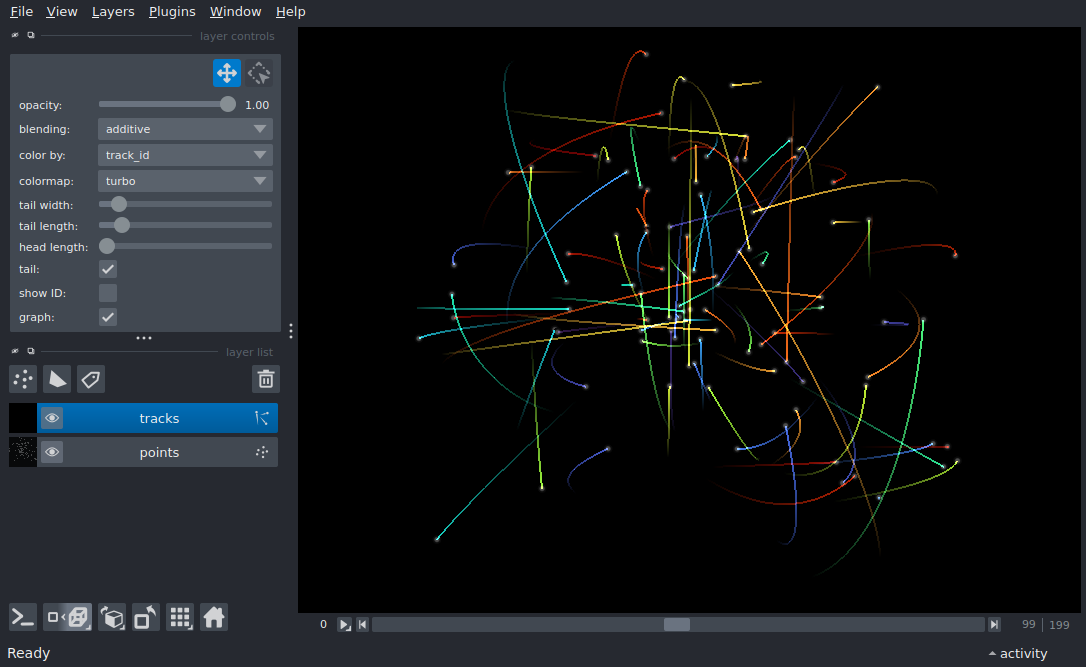This screenshot has width=1086, height=667.
Task: Open the Help menu
Action: coord(290,12)
